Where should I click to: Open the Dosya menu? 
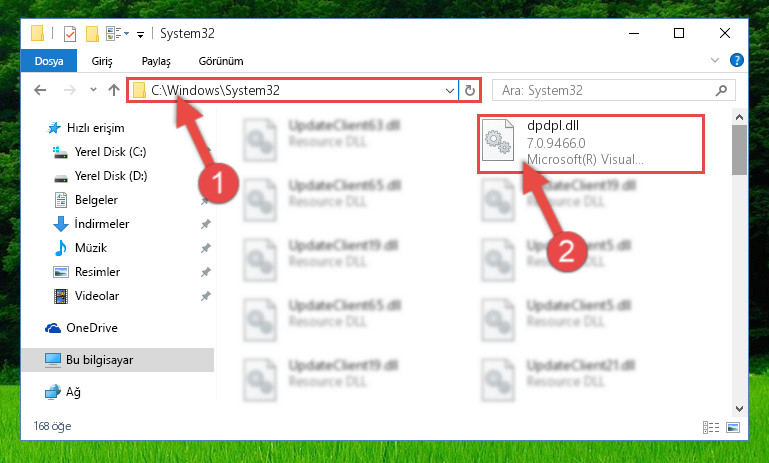49,61
